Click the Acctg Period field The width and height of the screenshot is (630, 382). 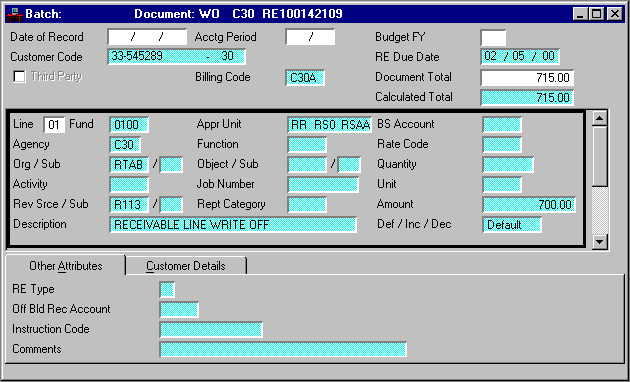pos(310,37)
